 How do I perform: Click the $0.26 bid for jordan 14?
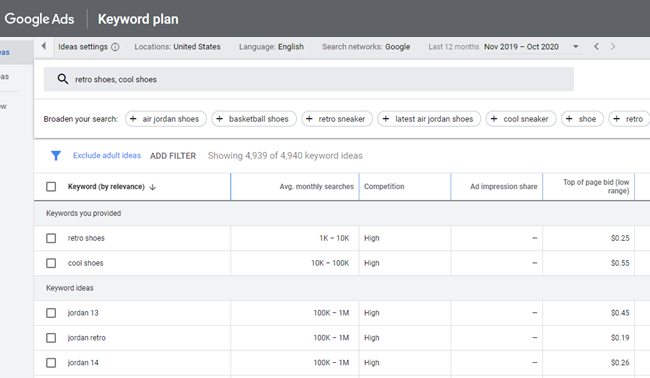point(620,363)
